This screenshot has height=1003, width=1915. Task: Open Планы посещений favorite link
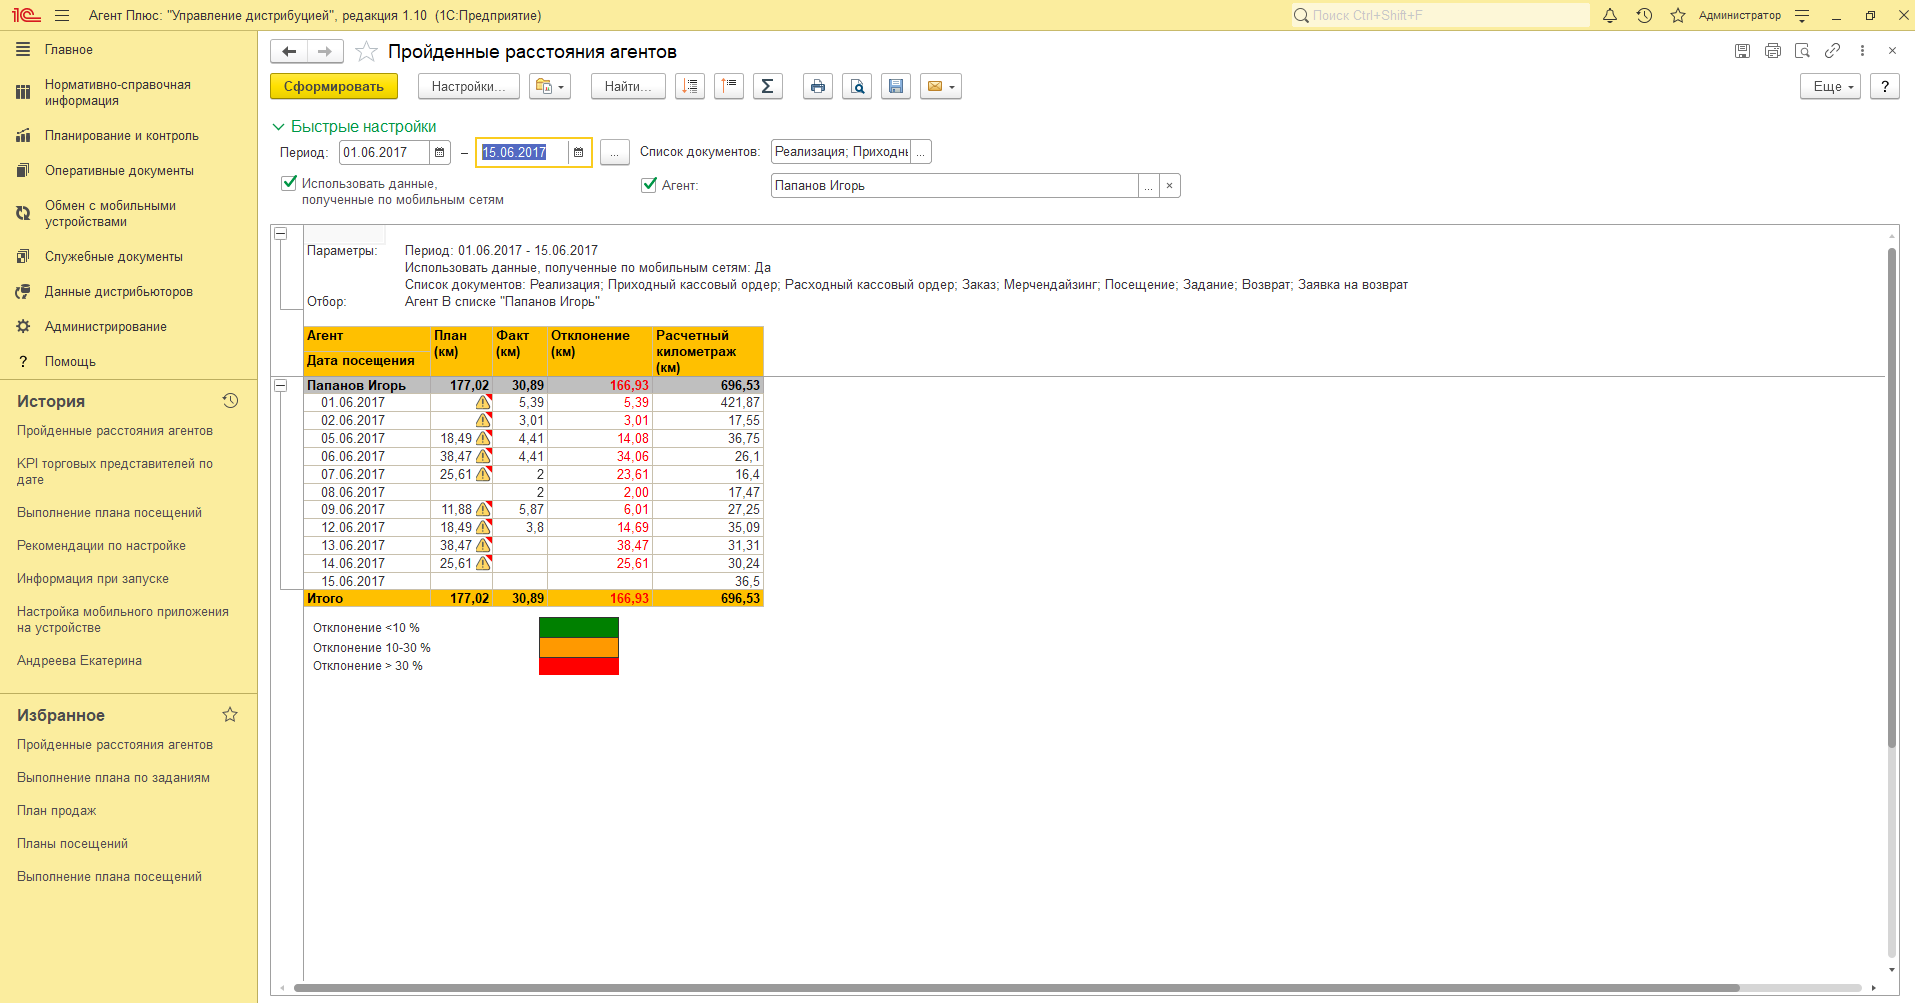pyautogui.click(x=72, y=844)
